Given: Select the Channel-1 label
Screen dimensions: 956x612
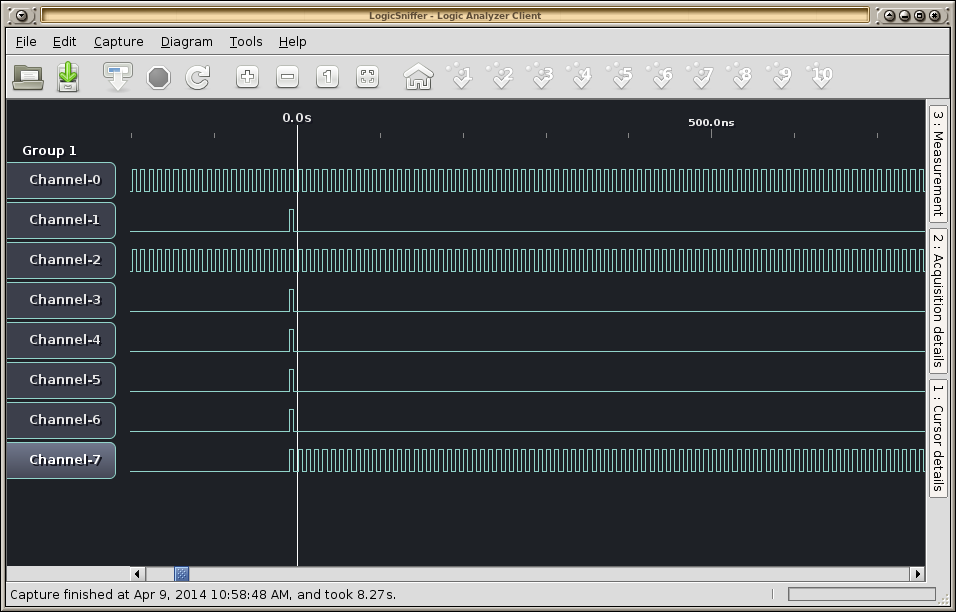Looking at the screenshot, I should 61,220.
